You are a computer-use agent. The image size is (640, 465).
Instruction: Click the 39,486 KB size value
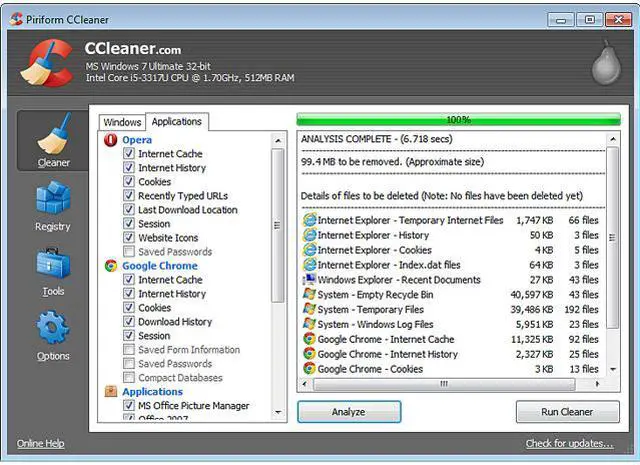(532, 309)
